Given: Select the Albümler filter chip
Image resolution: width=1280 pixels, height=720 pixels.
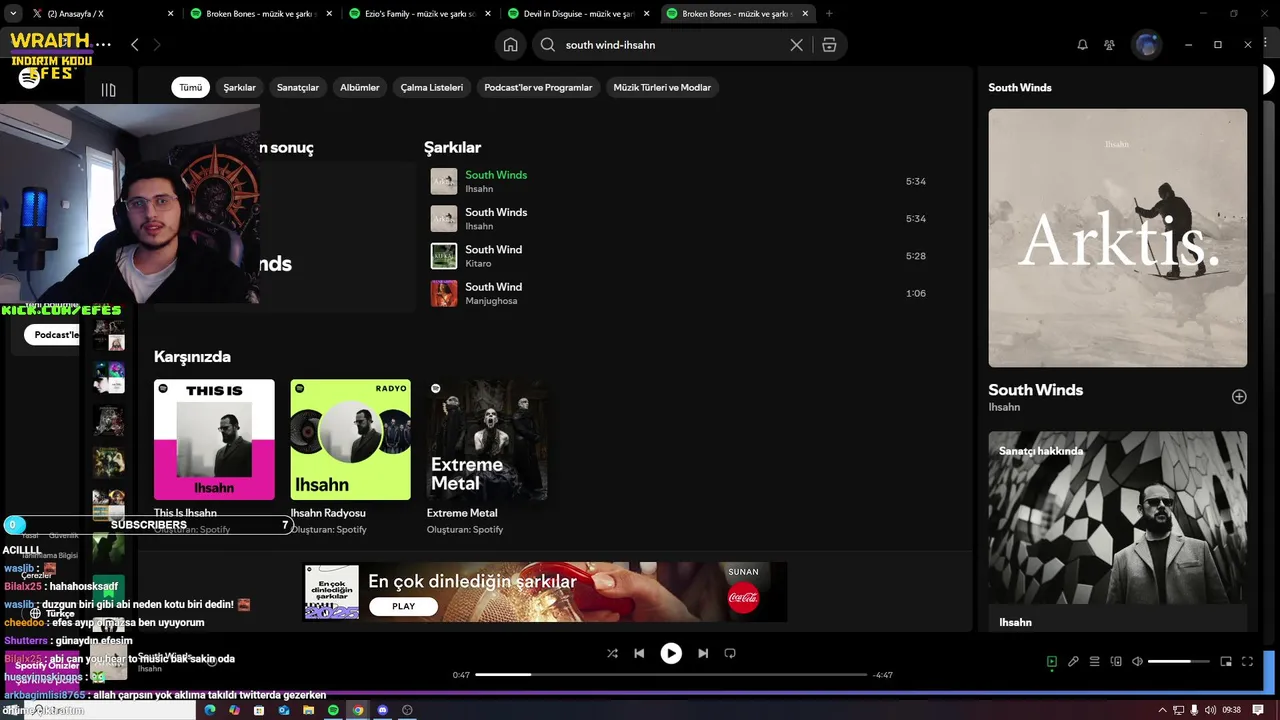Looking at the screenshot, I should (x=360, y=87).
